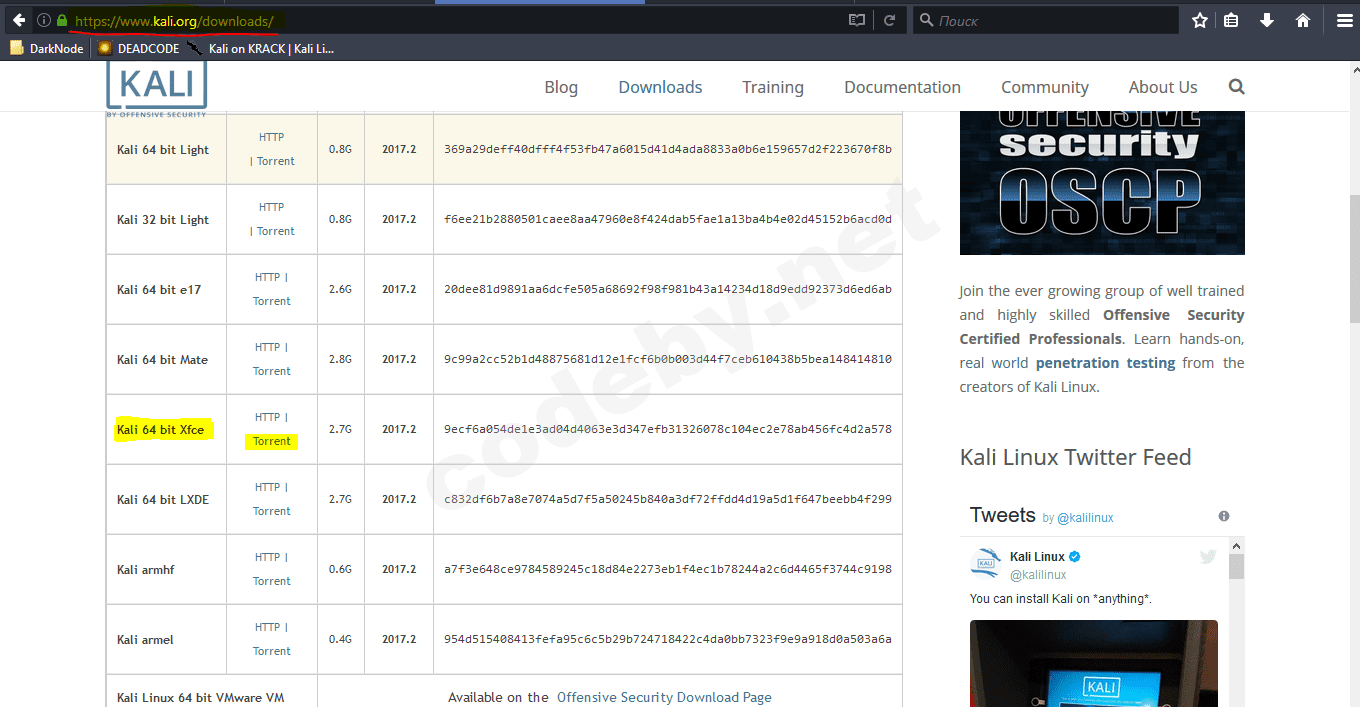The height and width of the screenshot is (707, 1360).
Task: Click the Twitter feed scrollbar thumb
Action: point(1236,567)
